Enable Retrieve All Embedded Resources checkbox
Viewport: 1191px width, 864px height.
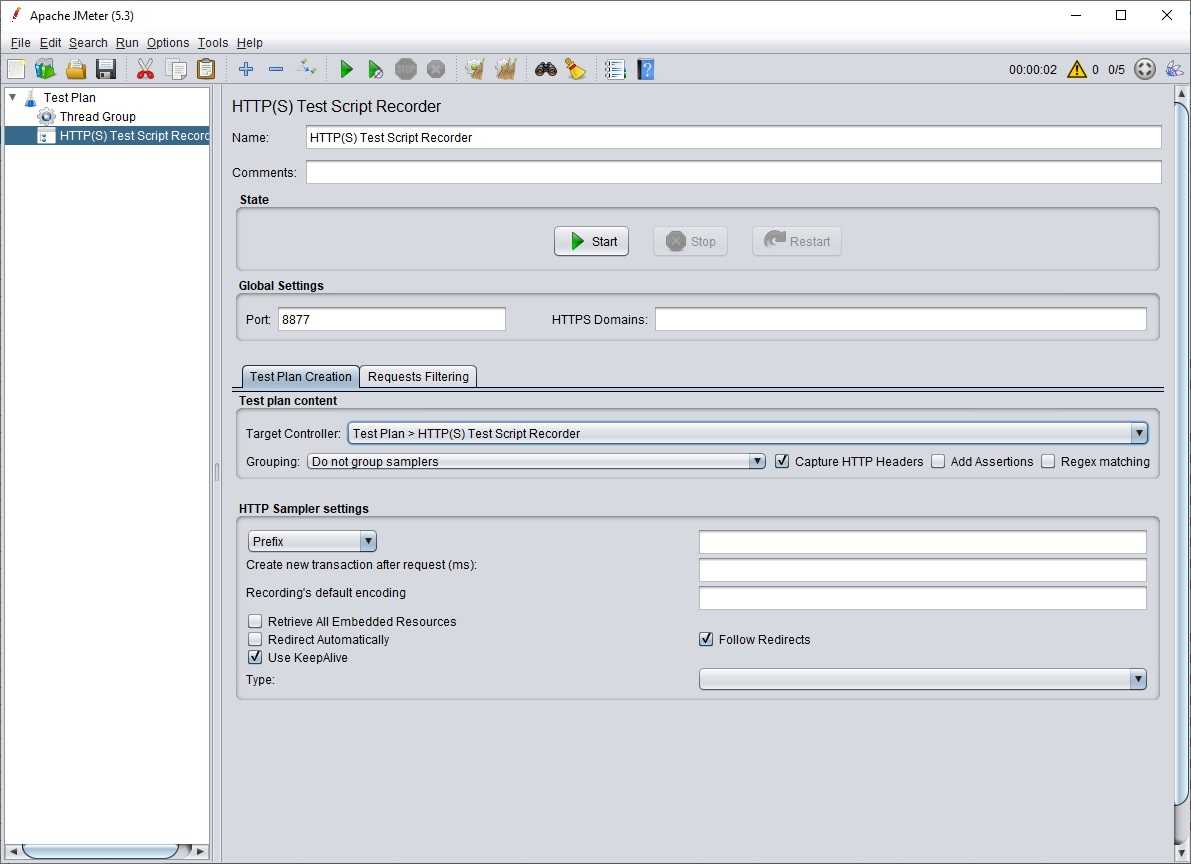coord(255,621)
